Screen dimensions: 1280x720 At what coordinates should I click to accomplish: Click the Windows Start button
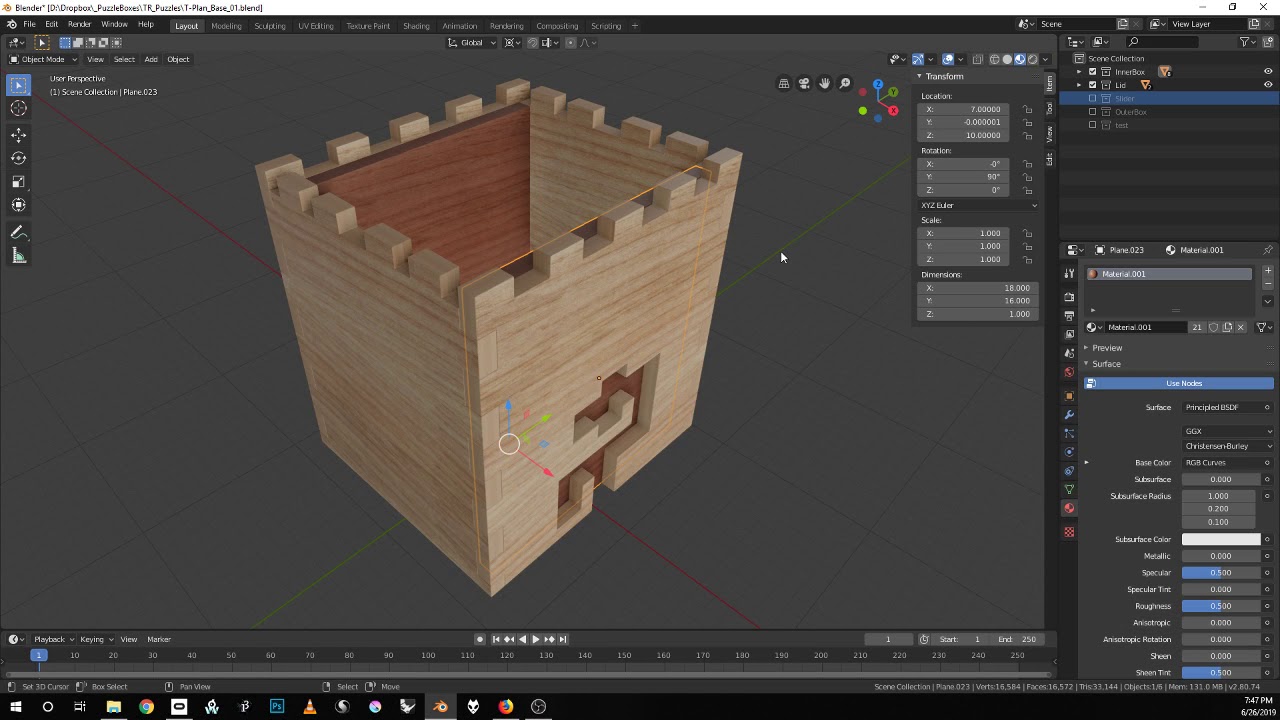16,707
